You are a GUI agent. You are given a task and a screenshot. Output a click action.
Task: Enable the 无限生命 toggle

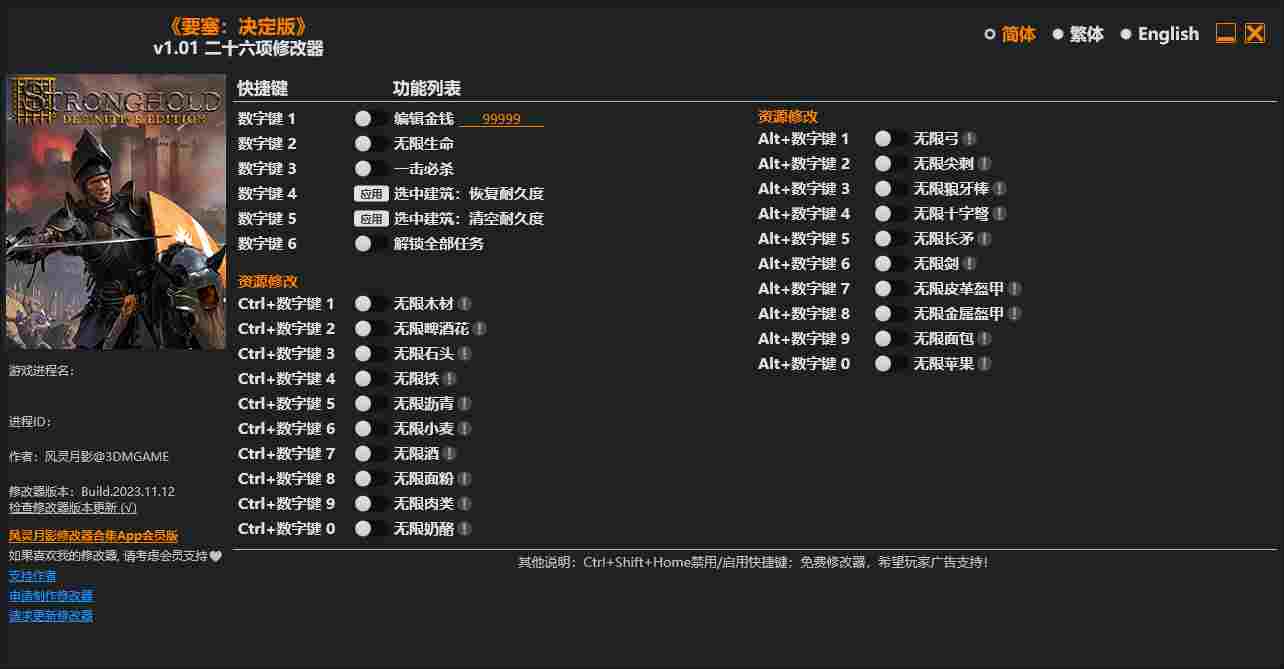click(x=371, y=143)
